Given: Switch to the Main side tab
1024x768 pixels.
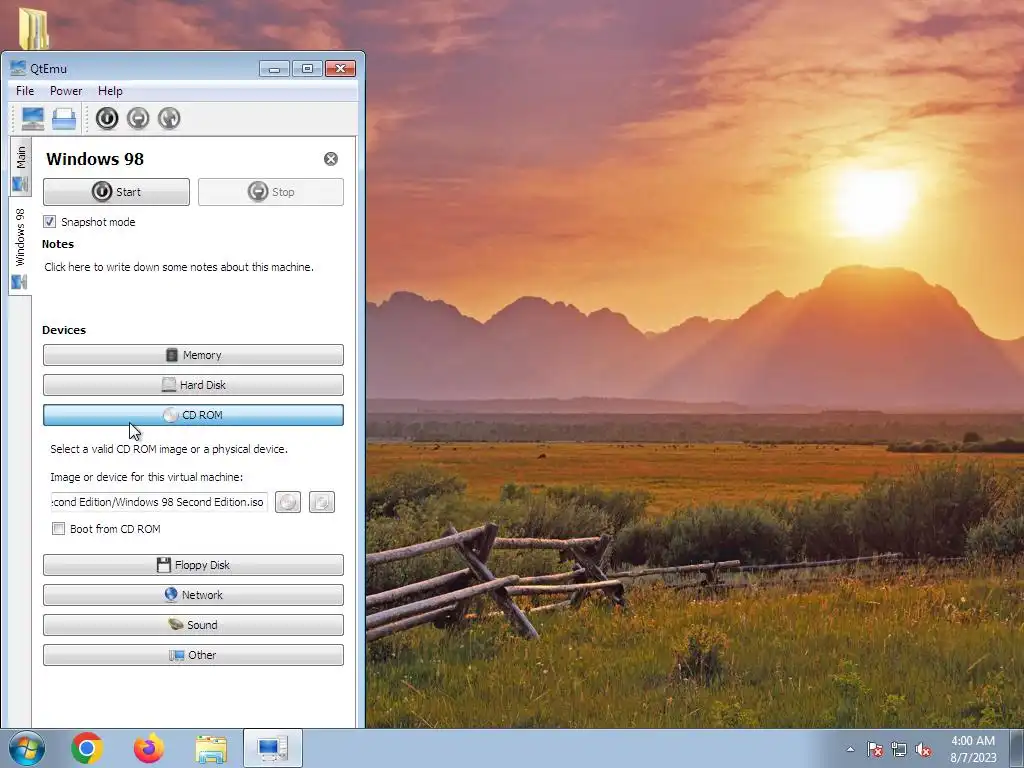Looking at the screenshot, I should (20, 167).
